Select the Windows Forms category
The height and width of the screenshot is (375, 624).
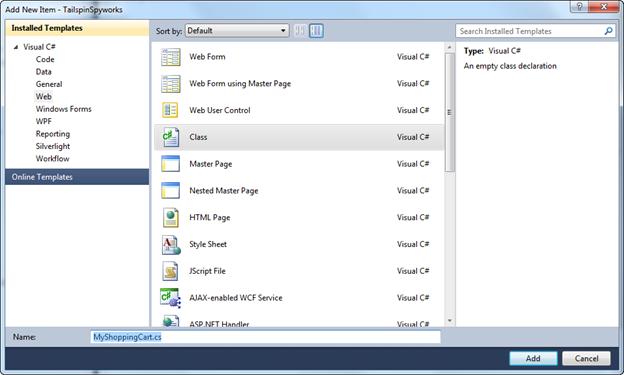pos(64,109)
